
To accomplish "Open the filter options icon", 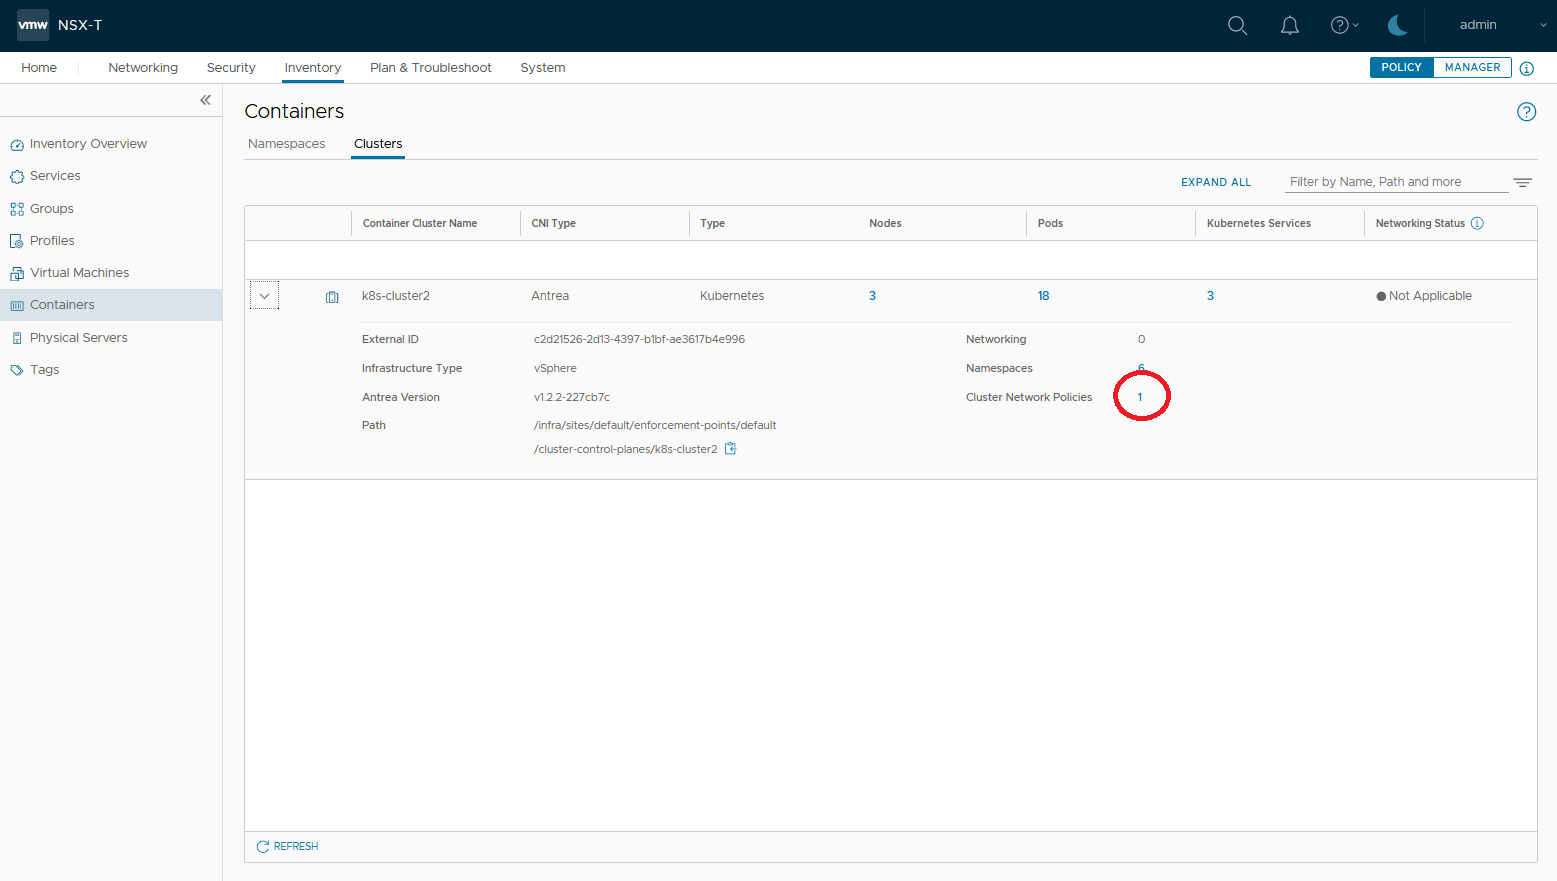I will click(x=1522, y=183).
